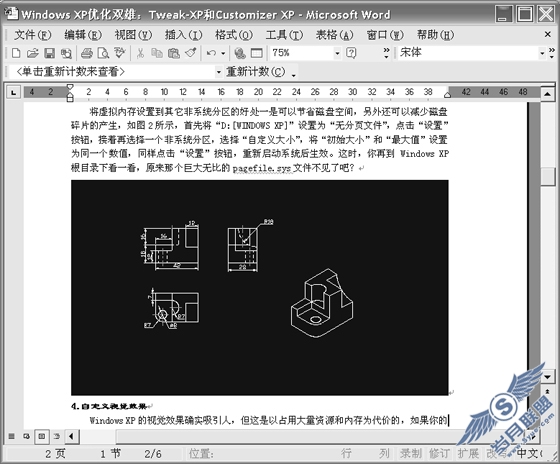The height and width of the screenshot is (464, 560).
Task: Undo the last action
Action: click(x=211, y=53)
